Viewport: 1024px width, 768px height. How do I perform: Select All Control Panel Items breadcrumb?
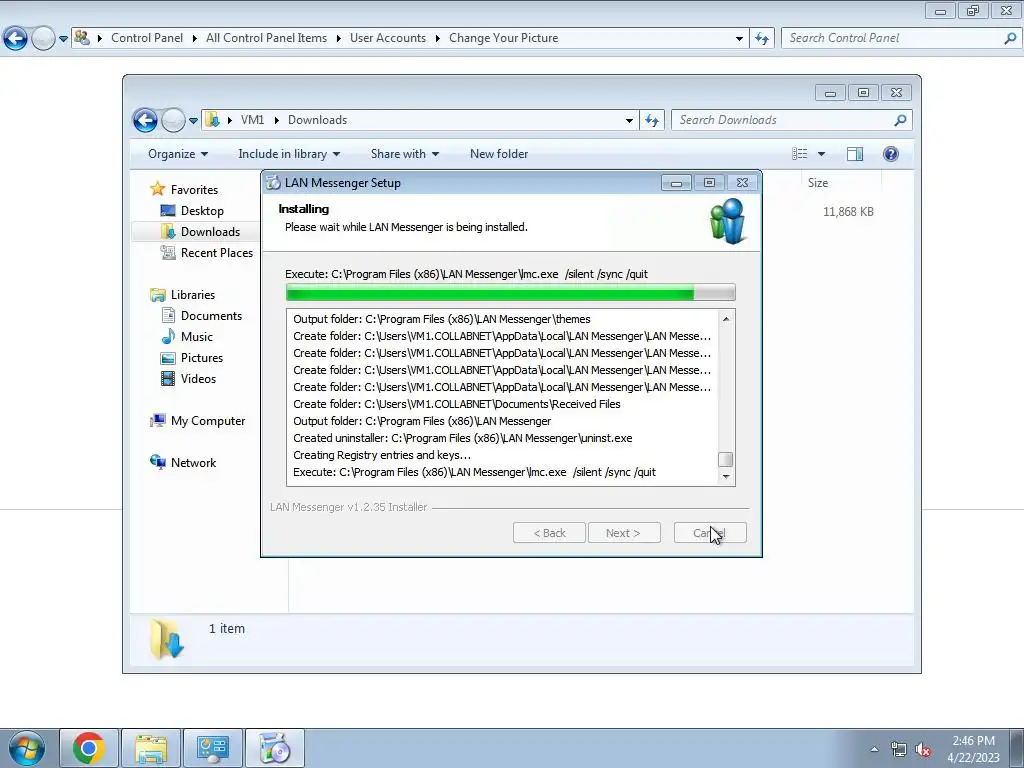coord(266,38)
